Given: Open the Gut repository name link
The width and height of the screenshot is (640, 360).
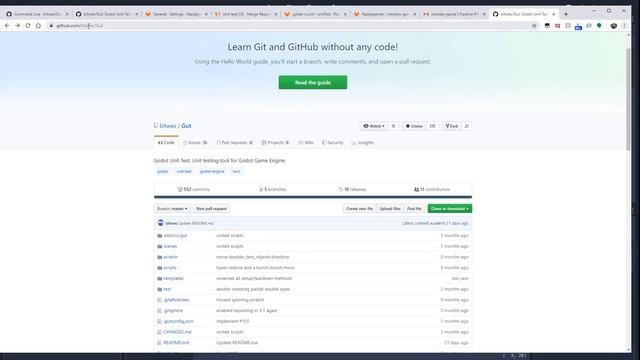Looking at the screenshot, I should [186, 126].
